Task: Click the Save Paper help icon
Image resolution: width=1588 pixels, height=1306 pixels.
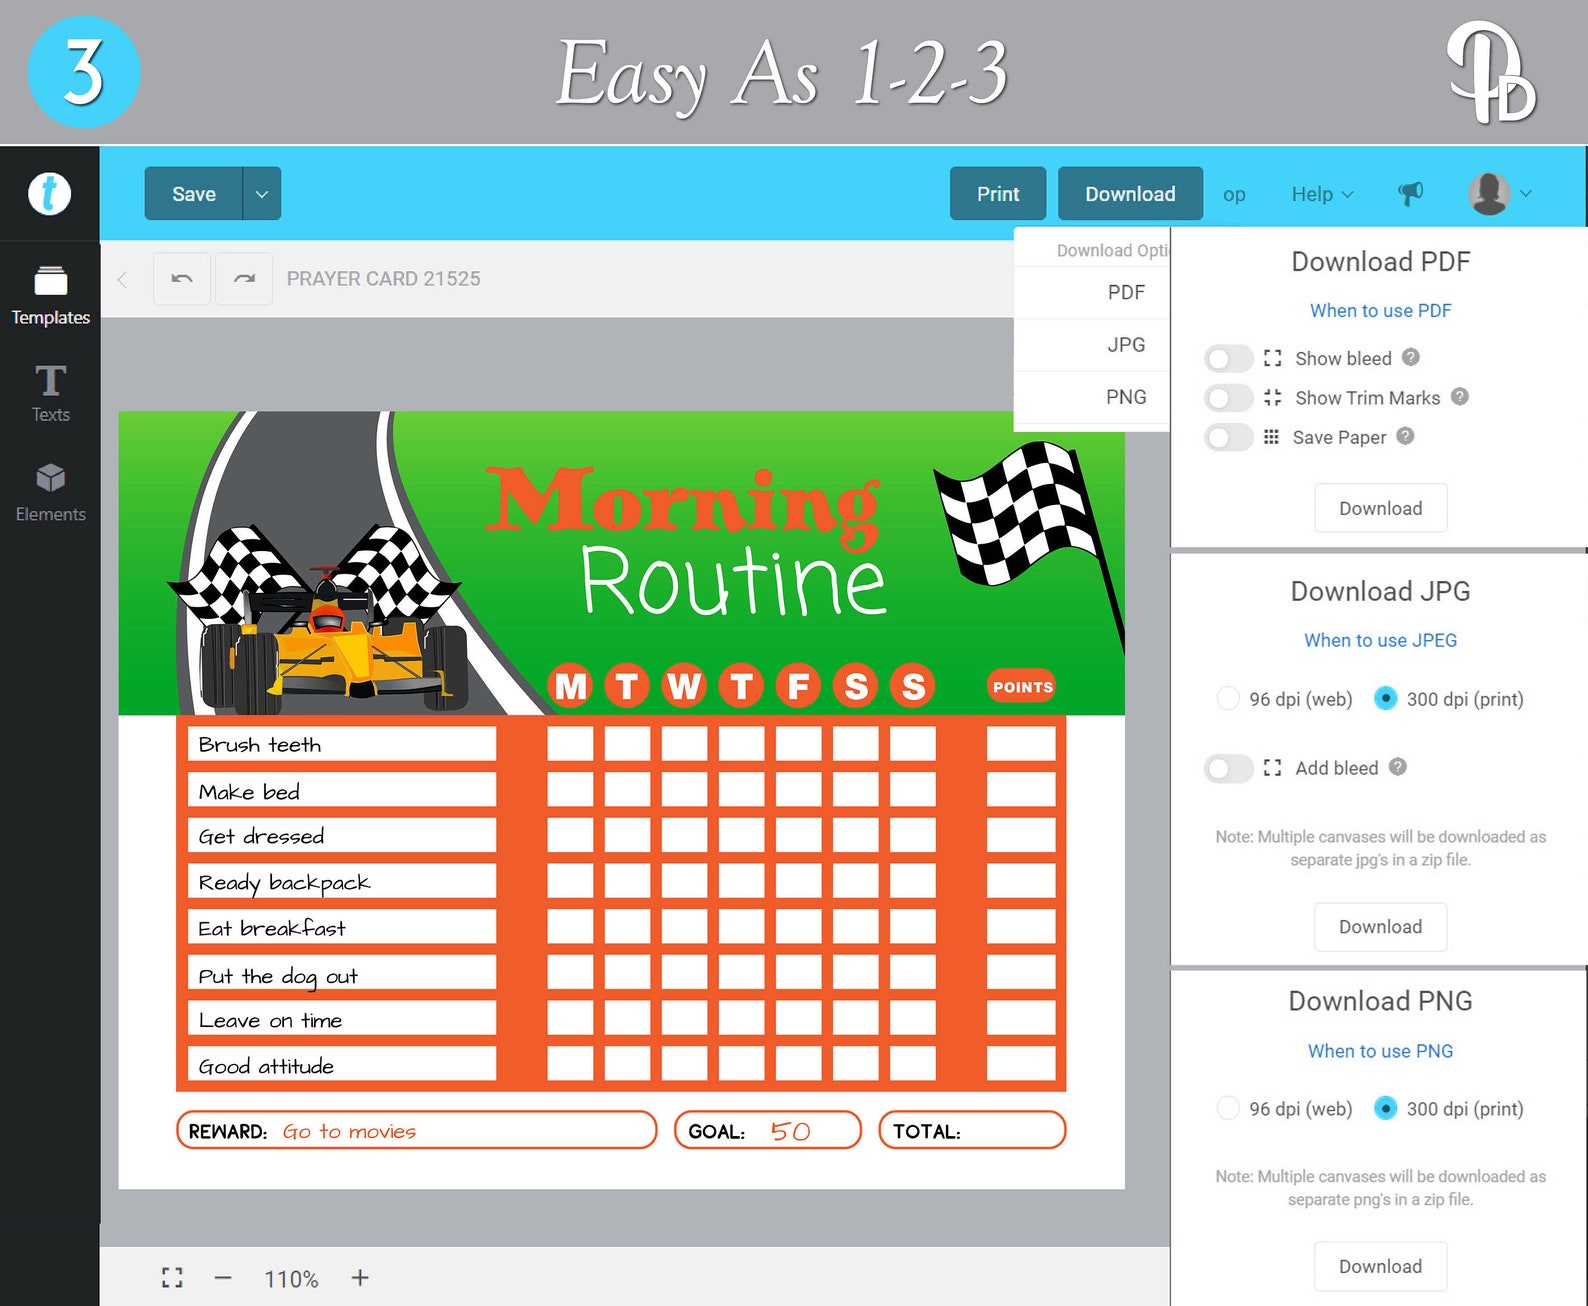Action: point(1405,435)
